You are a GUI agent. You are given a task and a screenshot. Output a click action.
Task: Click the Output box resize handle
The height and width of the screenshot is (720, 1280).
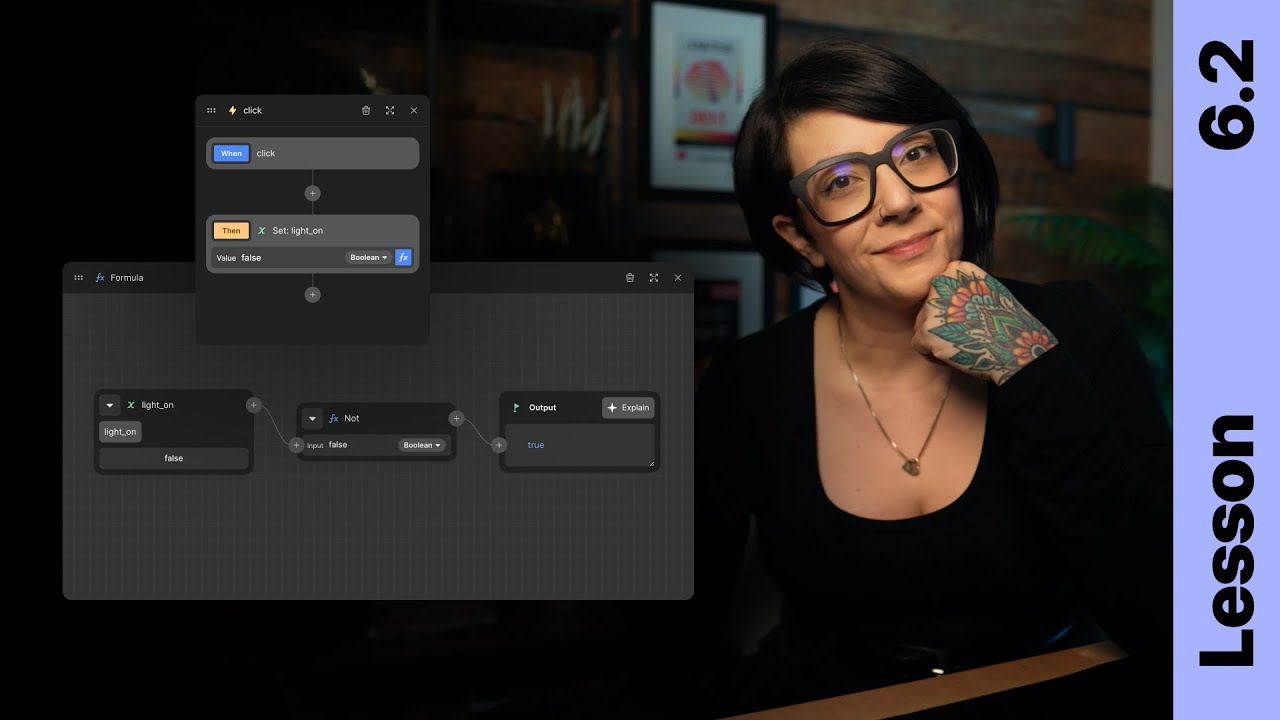651,463
